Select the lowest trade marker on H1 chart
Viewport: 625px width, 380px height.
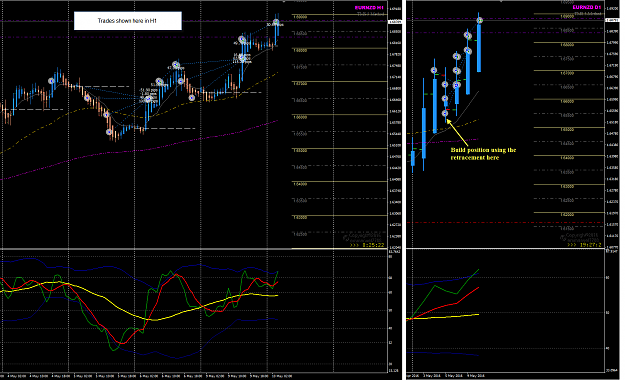point(109,132)
